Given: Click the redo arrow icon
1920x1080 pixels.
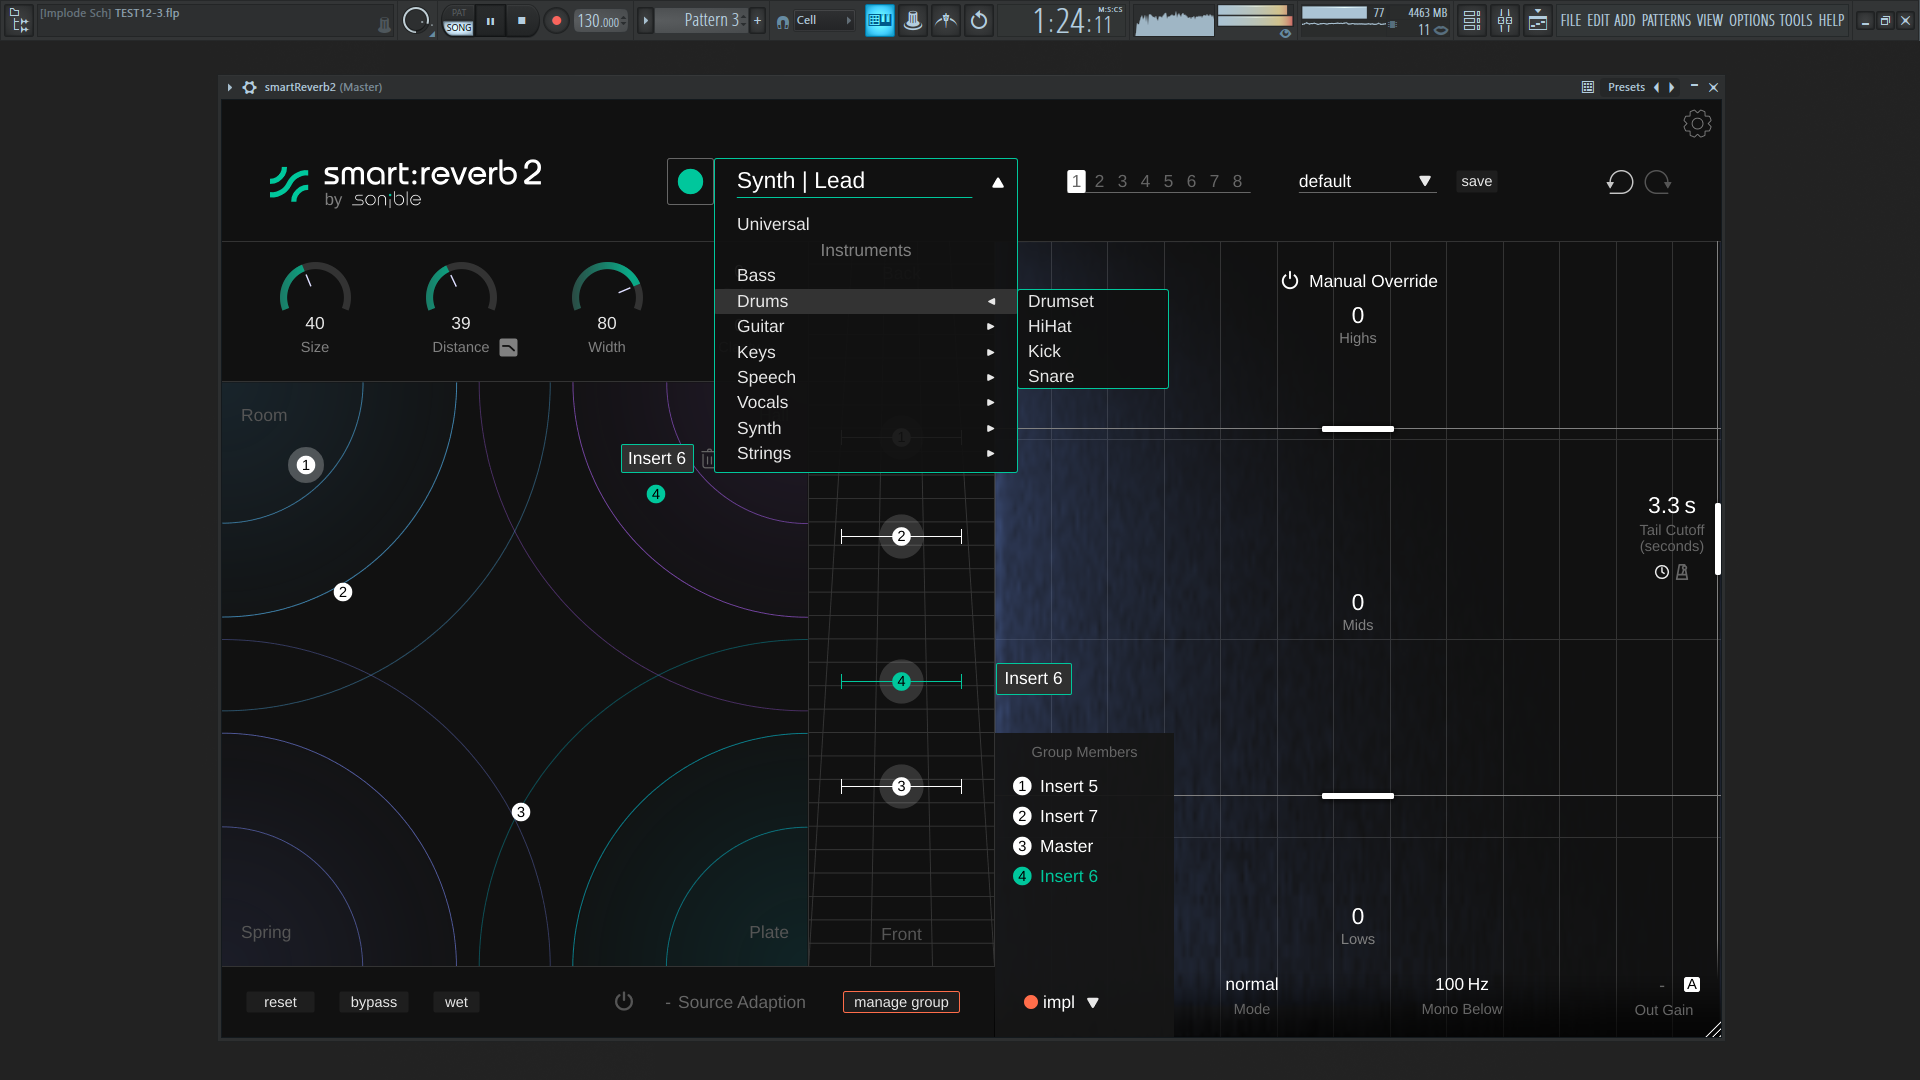Looking at the screenshot, I should [1658, 182].
